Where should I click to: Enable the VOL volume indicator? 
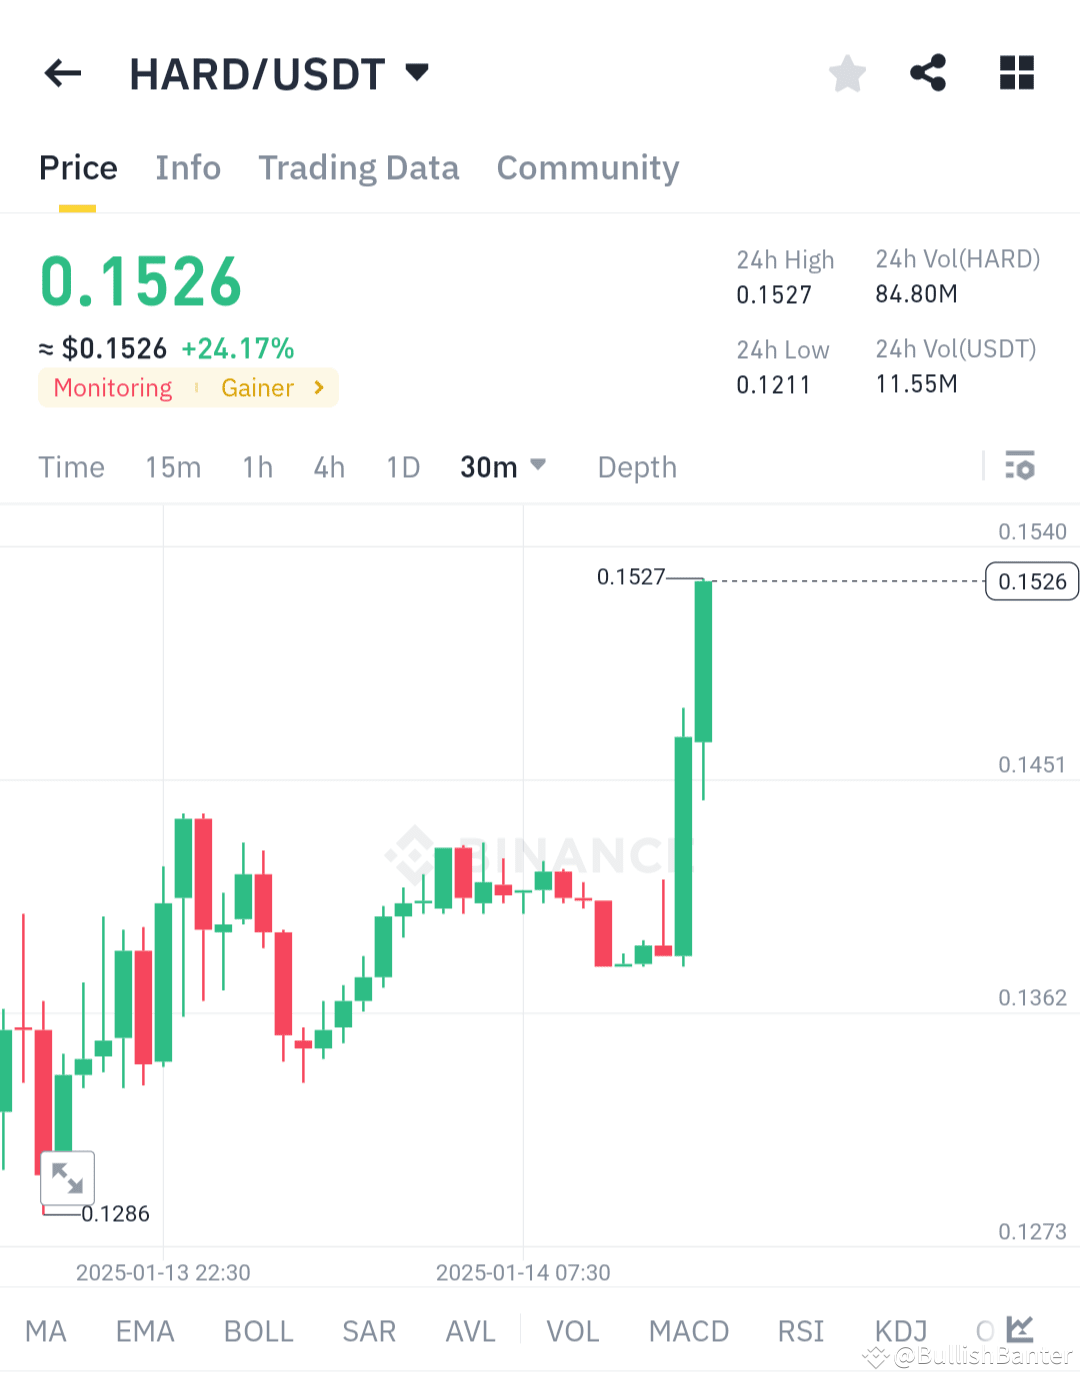572,1330
